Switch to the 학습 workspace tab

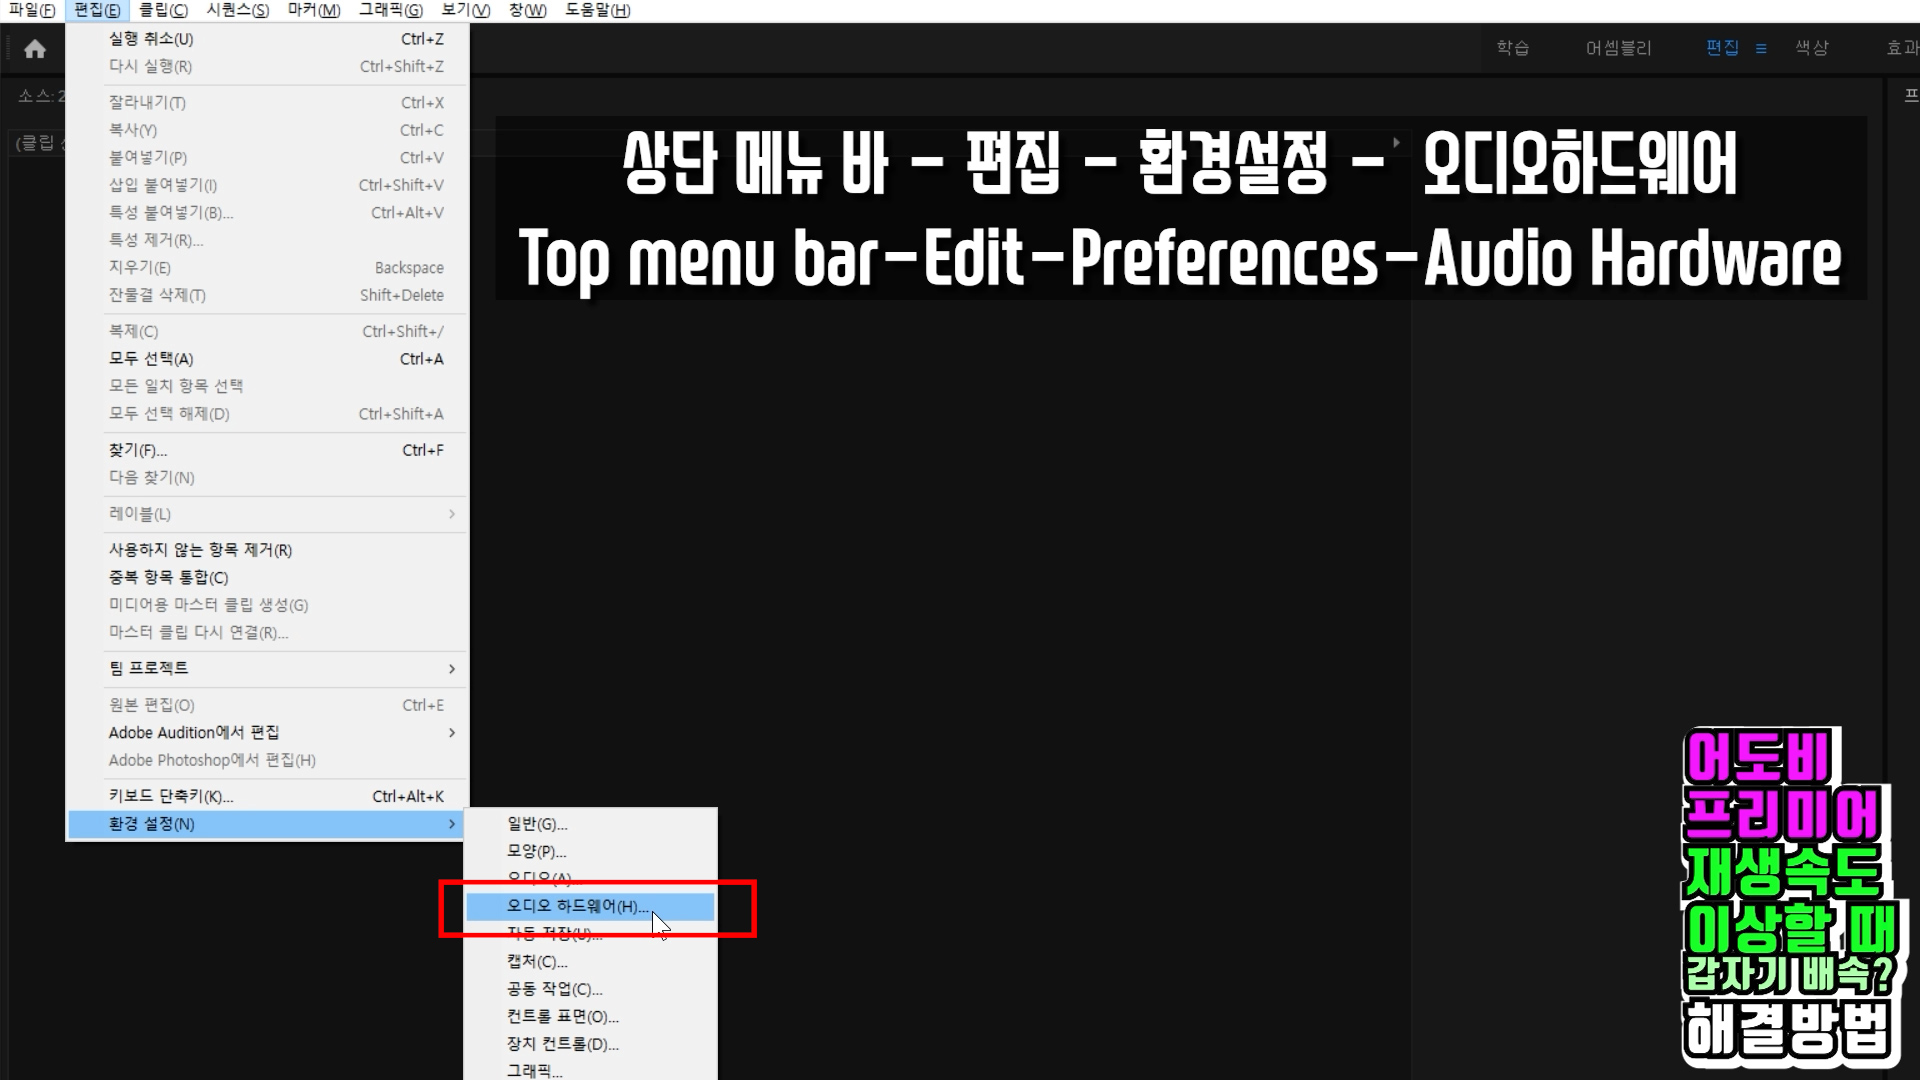click(1512, 48)
